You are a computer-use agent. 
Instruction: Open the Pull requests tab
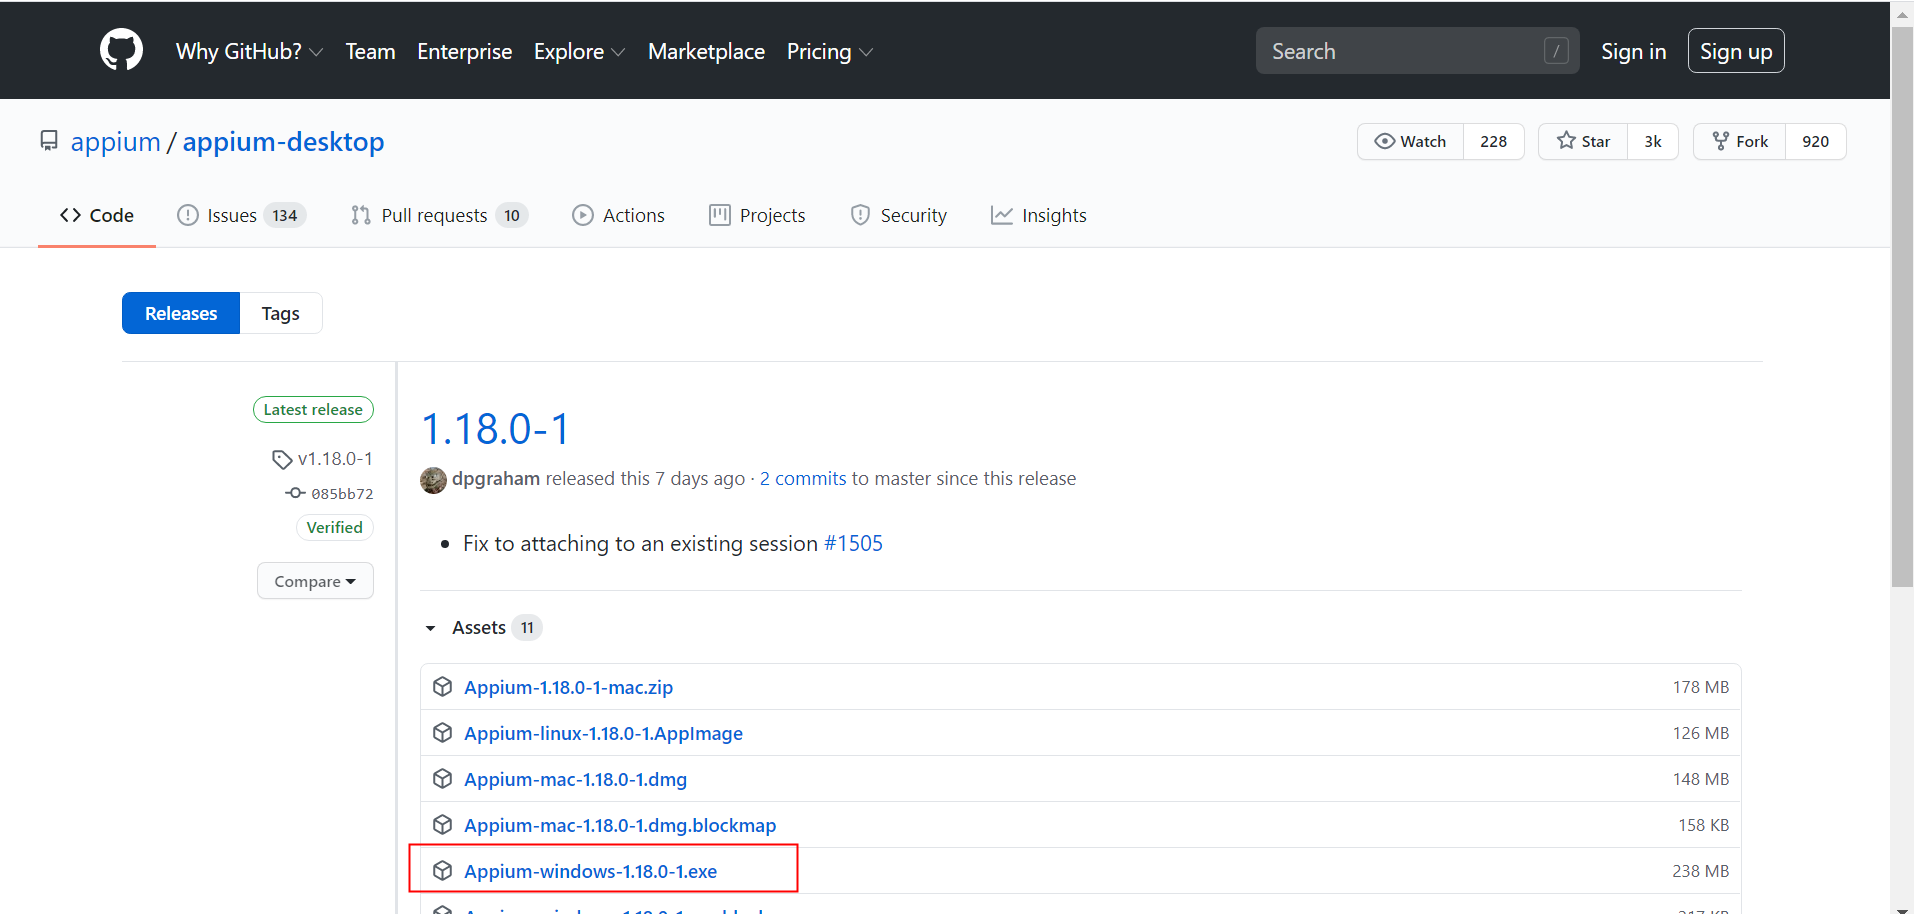coord(439,215)
